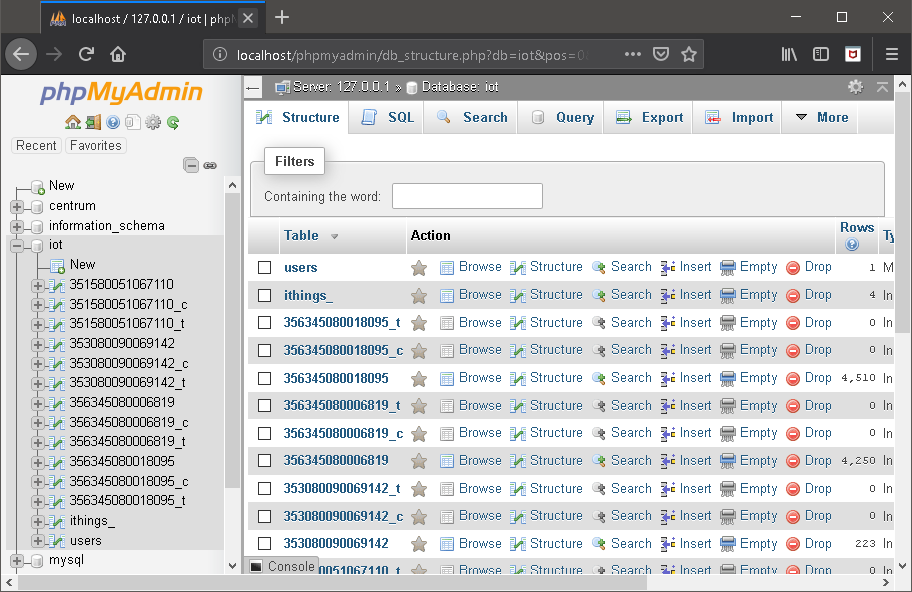The image size is (912, 592).
Task: Toggle Firefox sidebar view icon
Action: (x=821, y=54)
